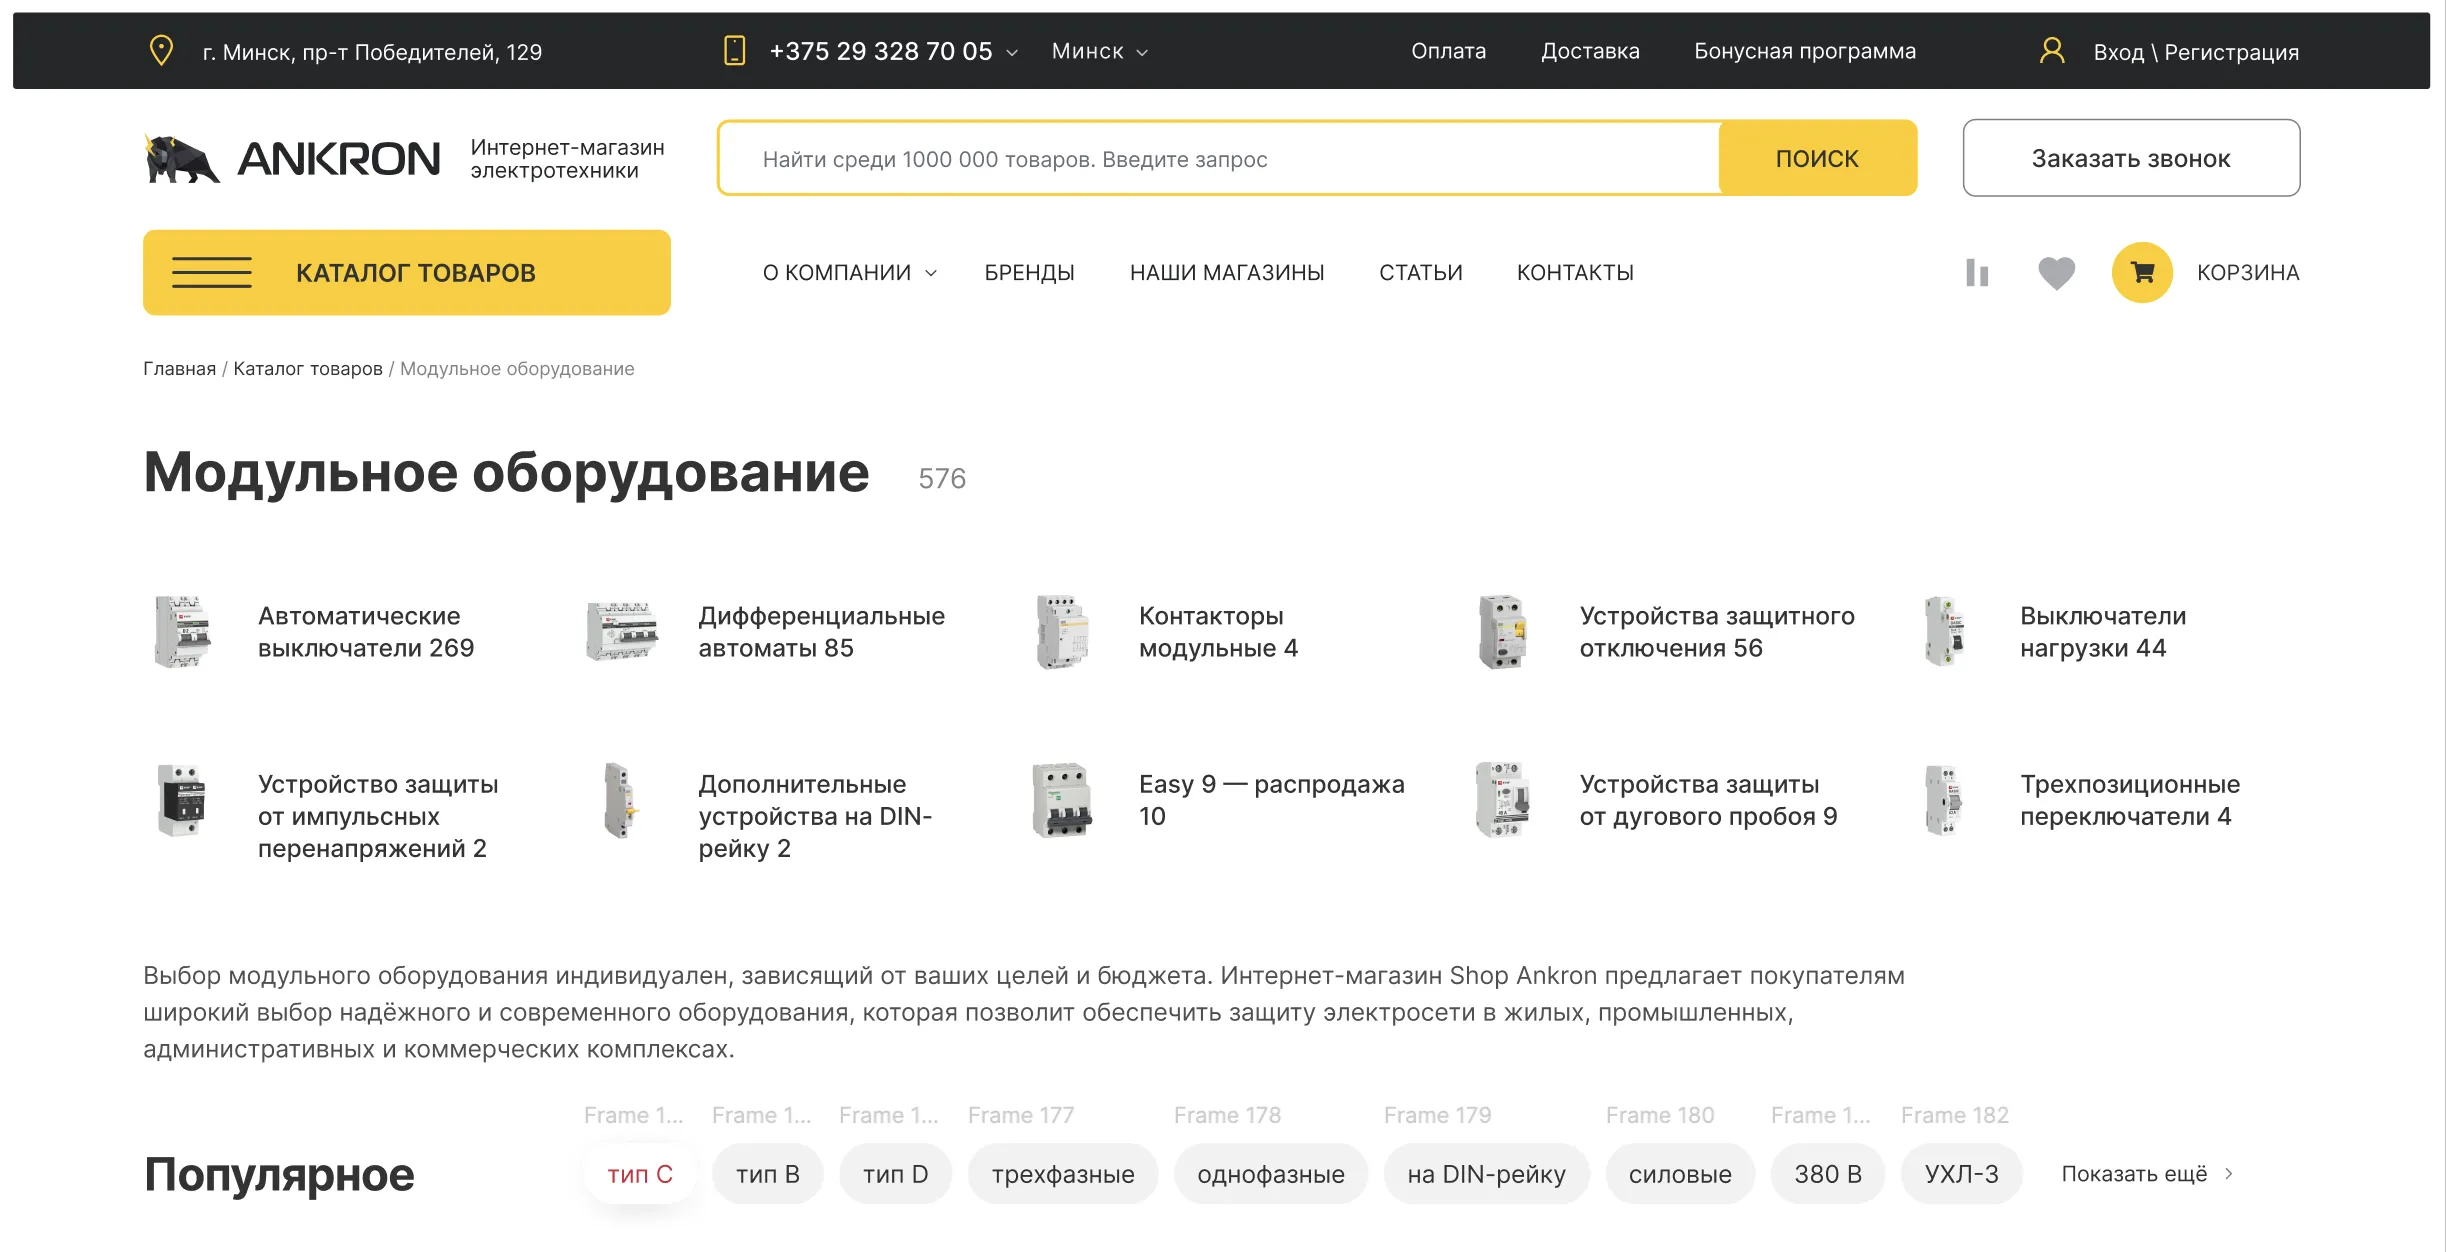This screenshot has height=1252, width=2446.
Task: Open Бонусная программа page
Action: click(x=1805, y=51)
